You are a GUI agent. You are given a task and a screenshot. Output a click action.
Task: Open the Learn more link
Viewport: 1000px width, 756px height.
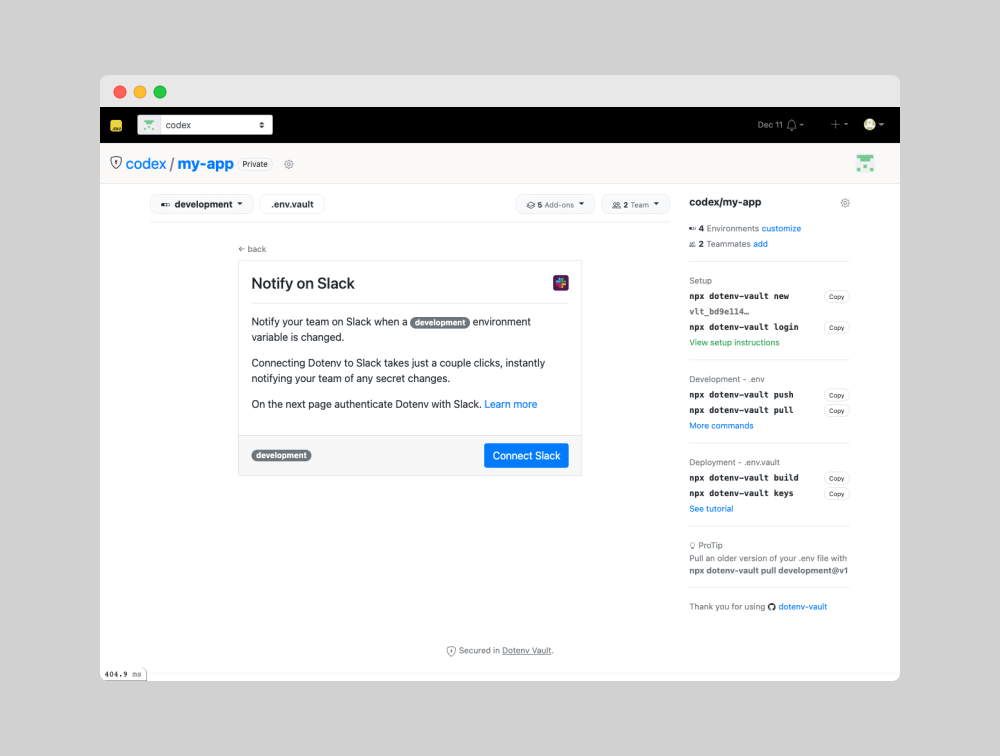point(511,404)
